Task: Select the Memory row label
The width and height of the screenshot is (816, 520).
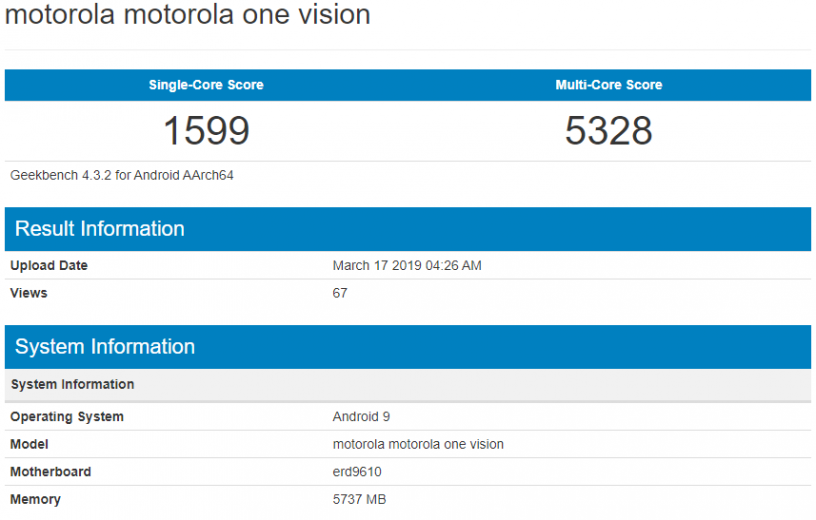Action: pyautogui.click(x=35, y=499)
